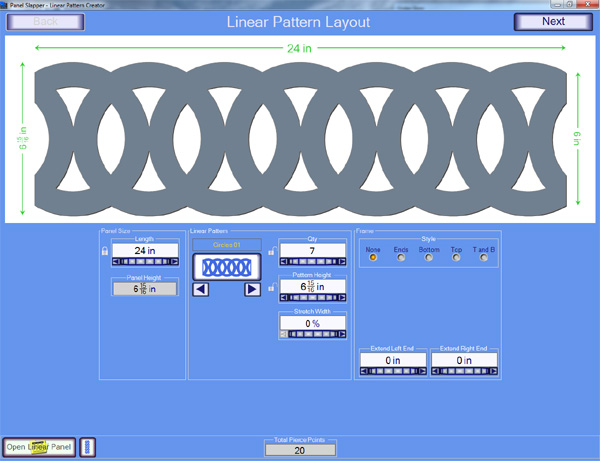
Task: Toggle the lock icon beside Qty
Action: tap(272, 252)
